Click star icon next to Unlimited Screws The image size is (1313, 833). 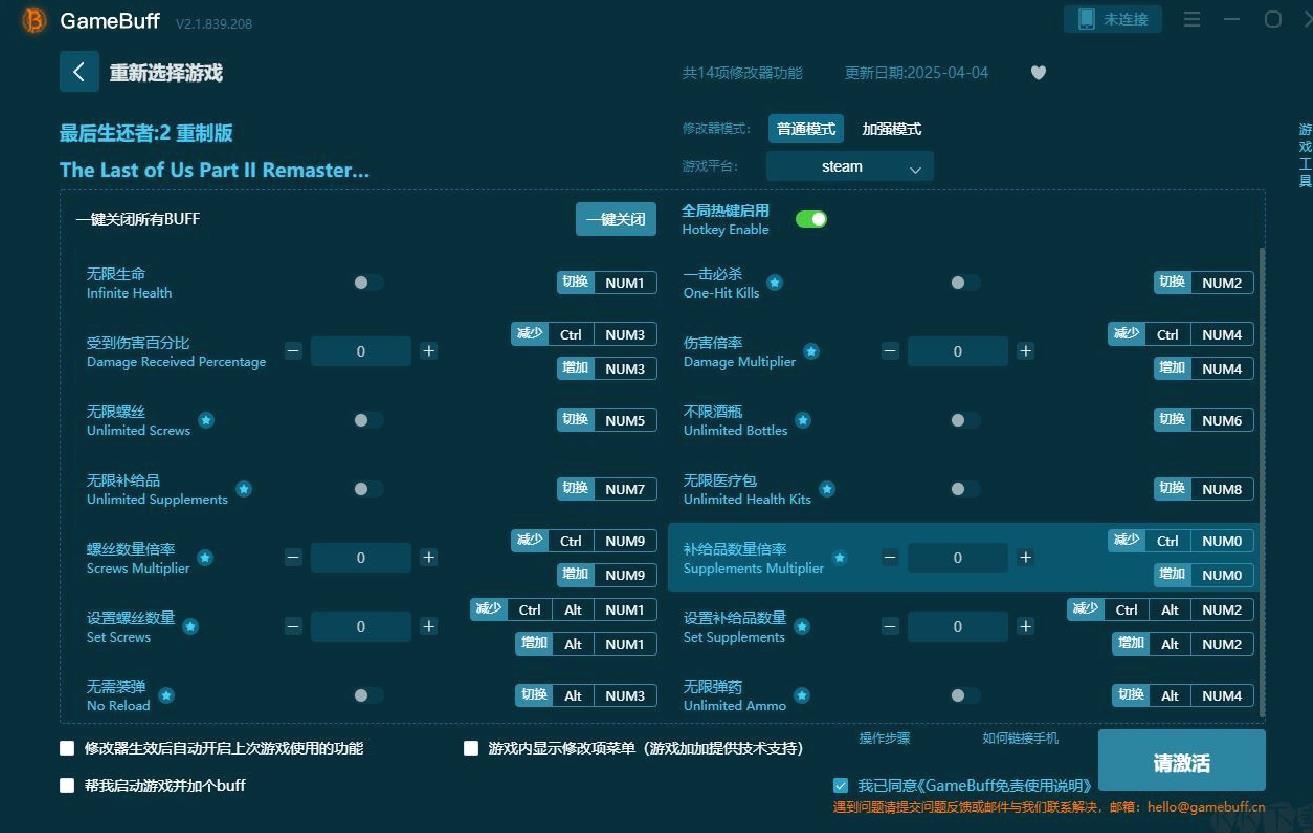click(205, 421)
